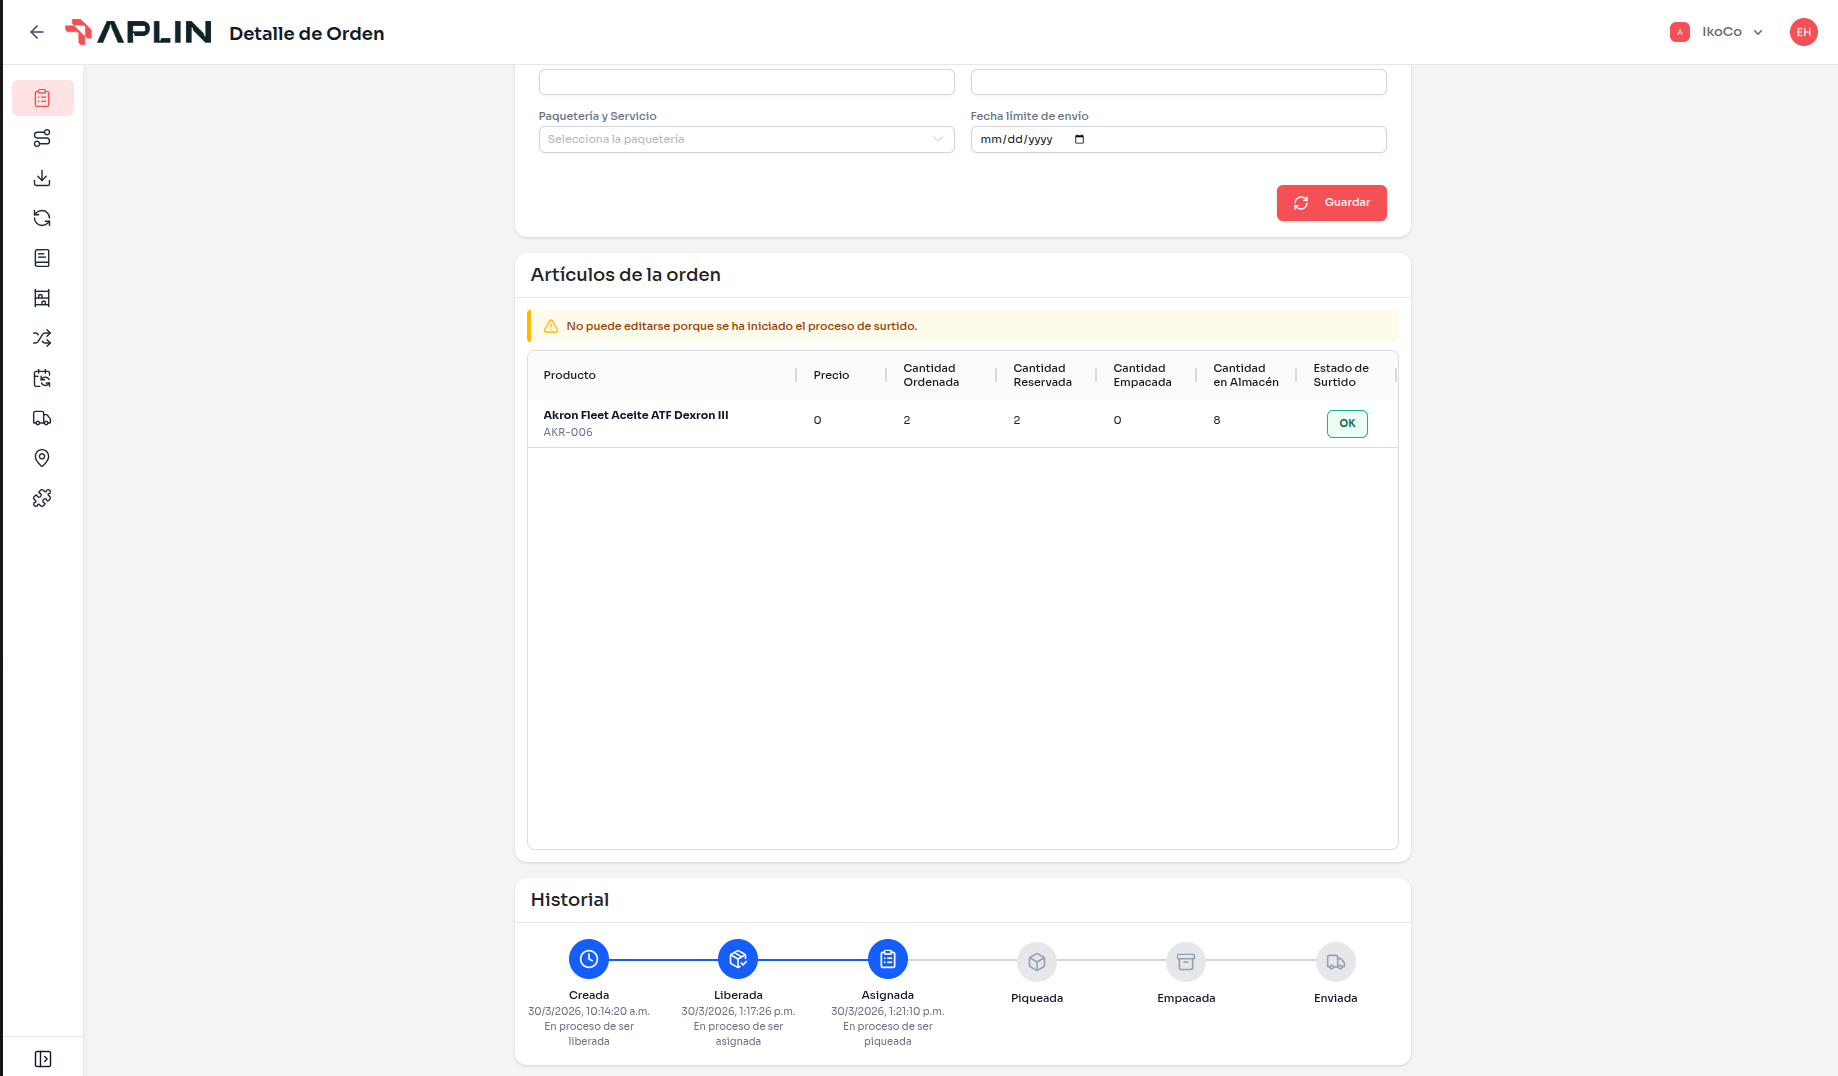
Task: Open the puzzle integrations sidebar icon
Action: coord(42,498)
